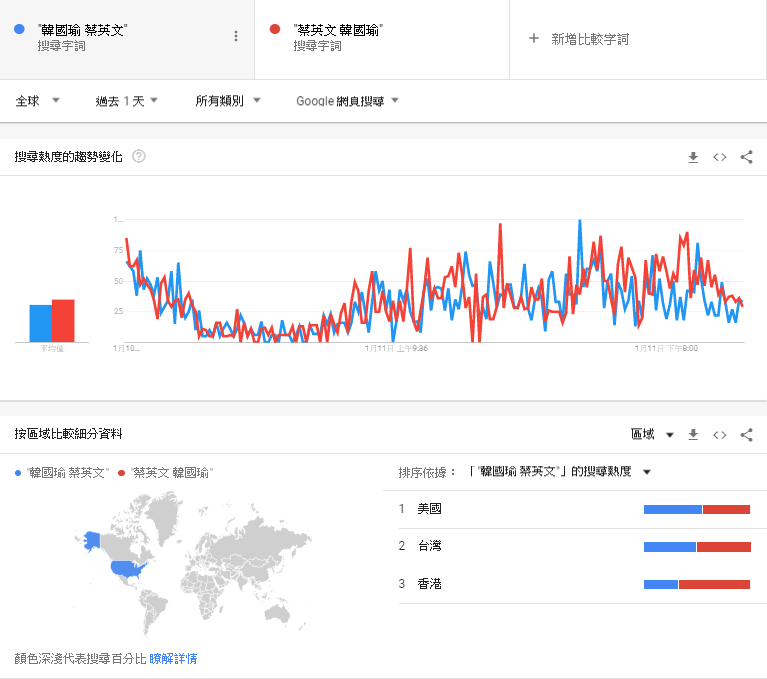Share the regional breakdown section
The height and width of the screenshot is (679, 767).
pos(746,434)
